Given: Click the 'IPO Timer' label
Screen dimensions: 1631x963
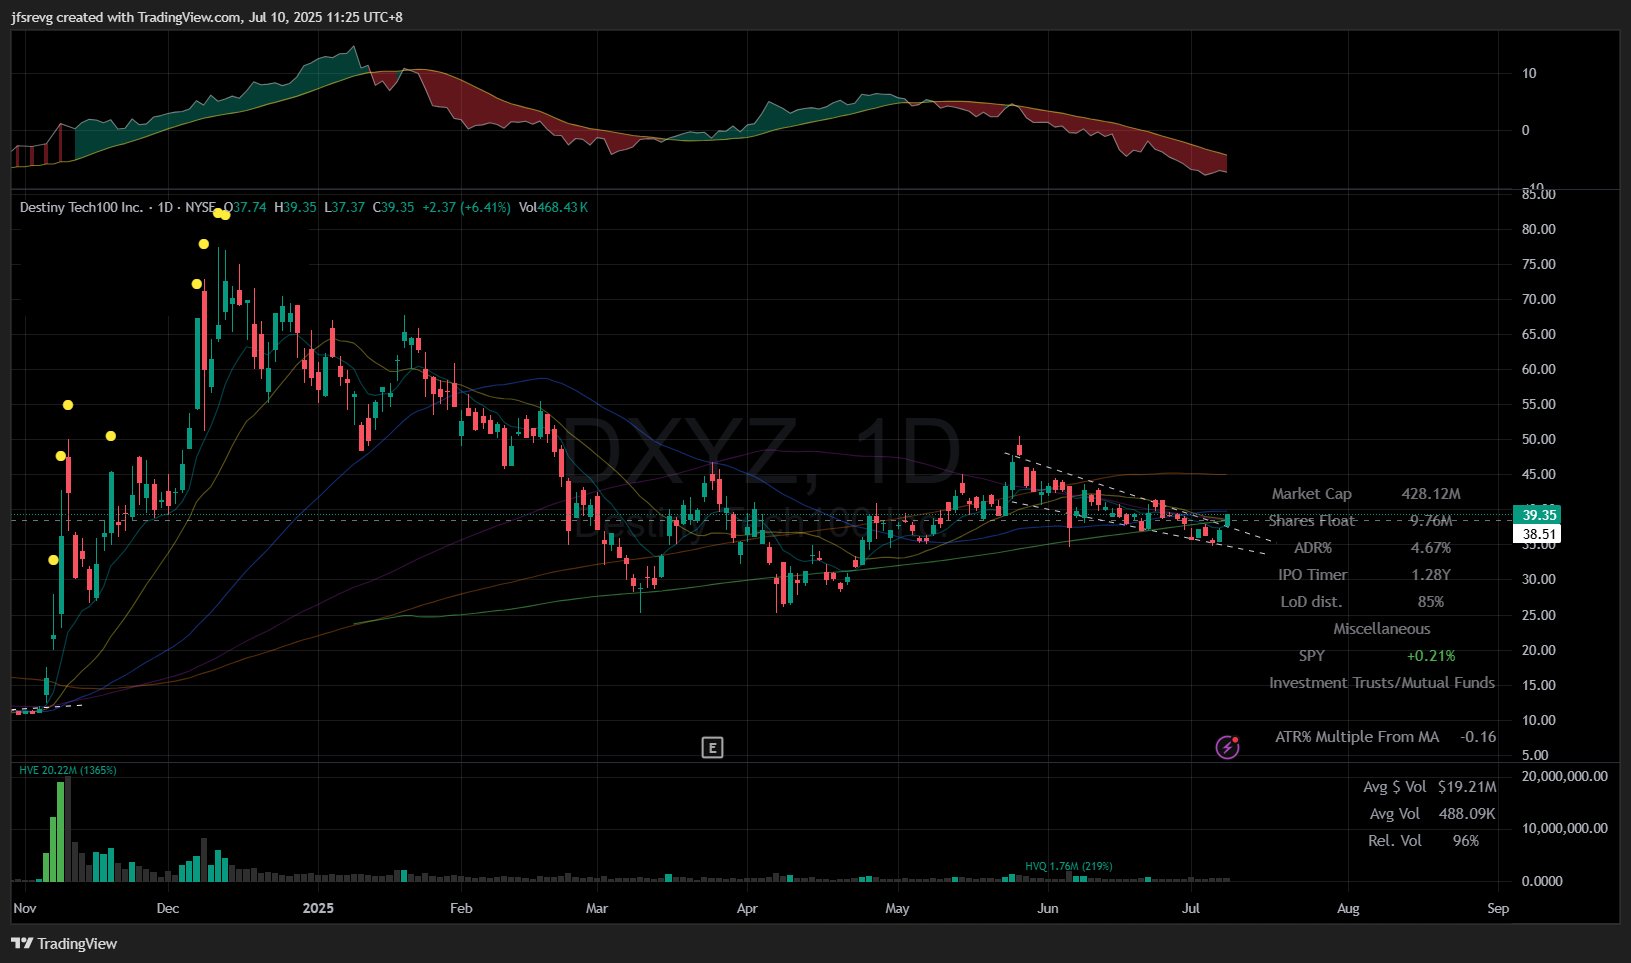Looking at the screenshot, I should (1312, 575).
